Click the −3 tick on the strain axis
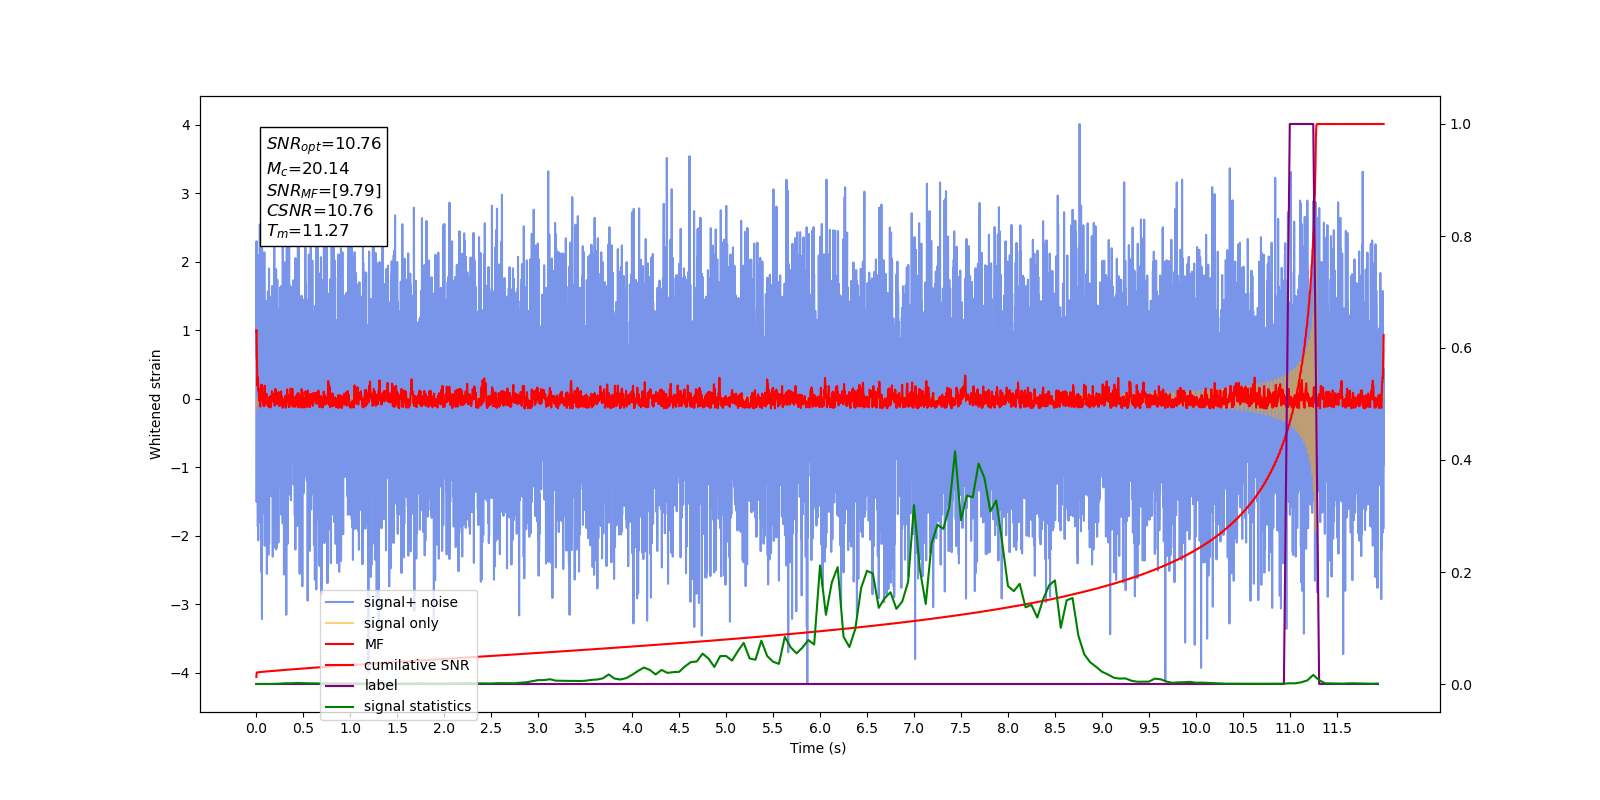 [181, 605]
